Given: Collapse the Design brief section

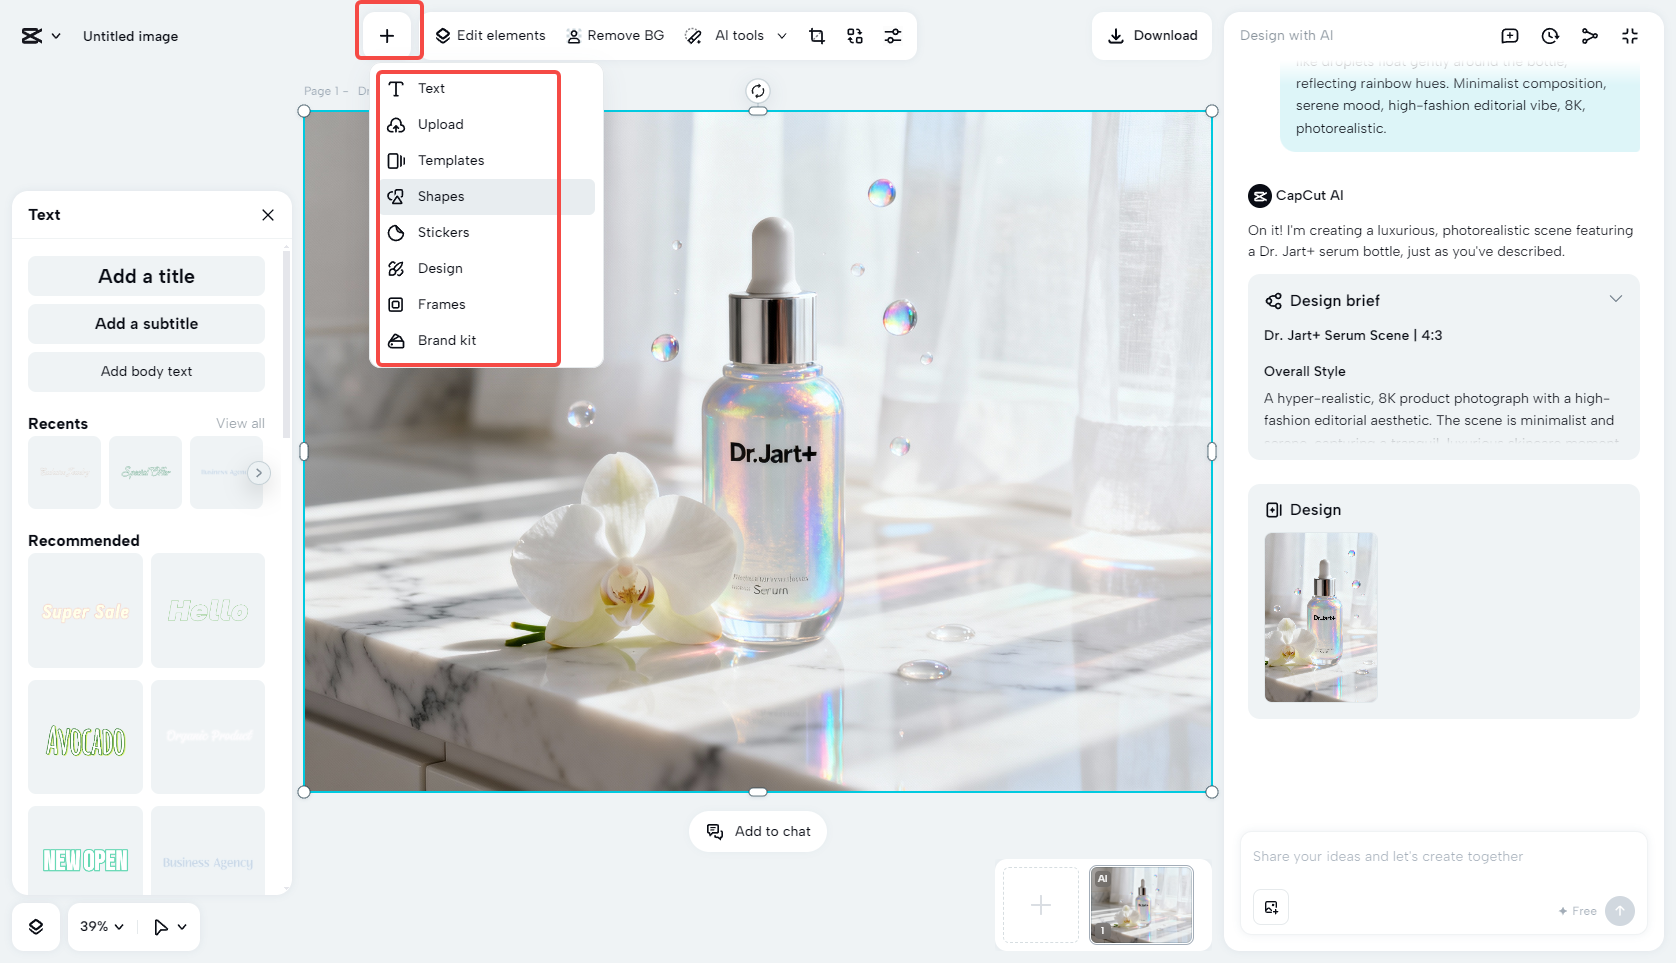Looking at the screenshot, I should [1617, 298].
